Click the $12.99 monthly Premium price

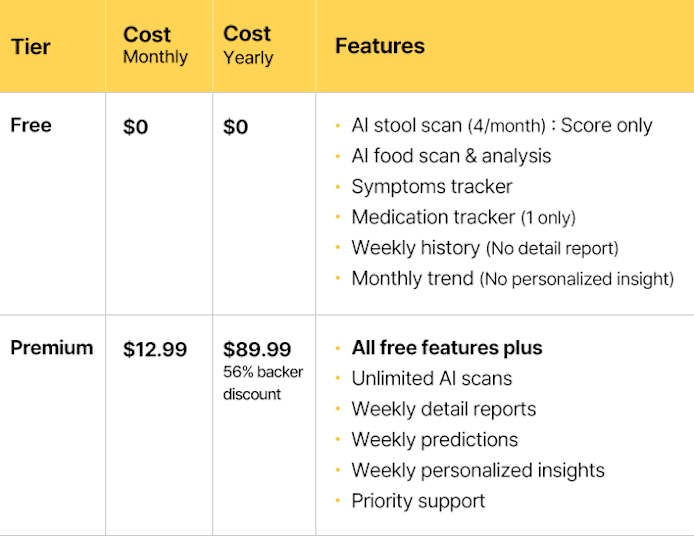point(155,350)
